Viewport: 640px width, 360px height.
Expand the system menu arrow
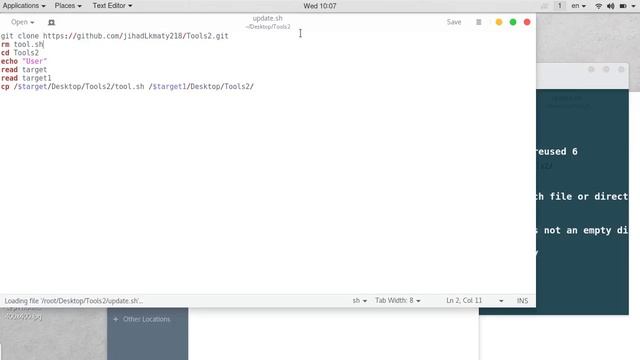(634, 6)
